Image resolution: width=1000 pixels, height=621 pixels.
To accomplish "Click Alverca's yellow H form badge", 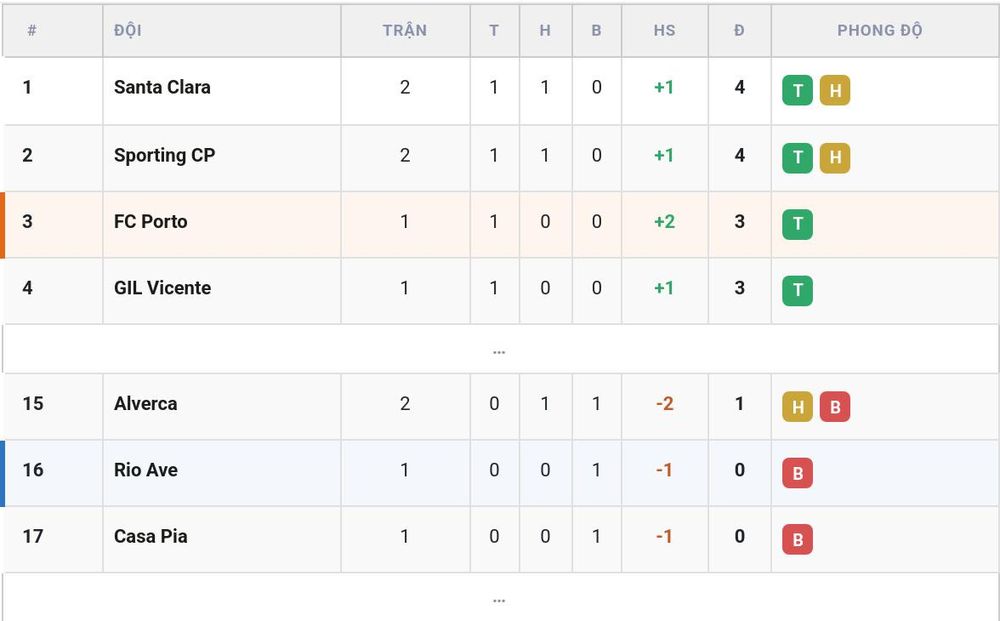I will [x=797, y=407].
